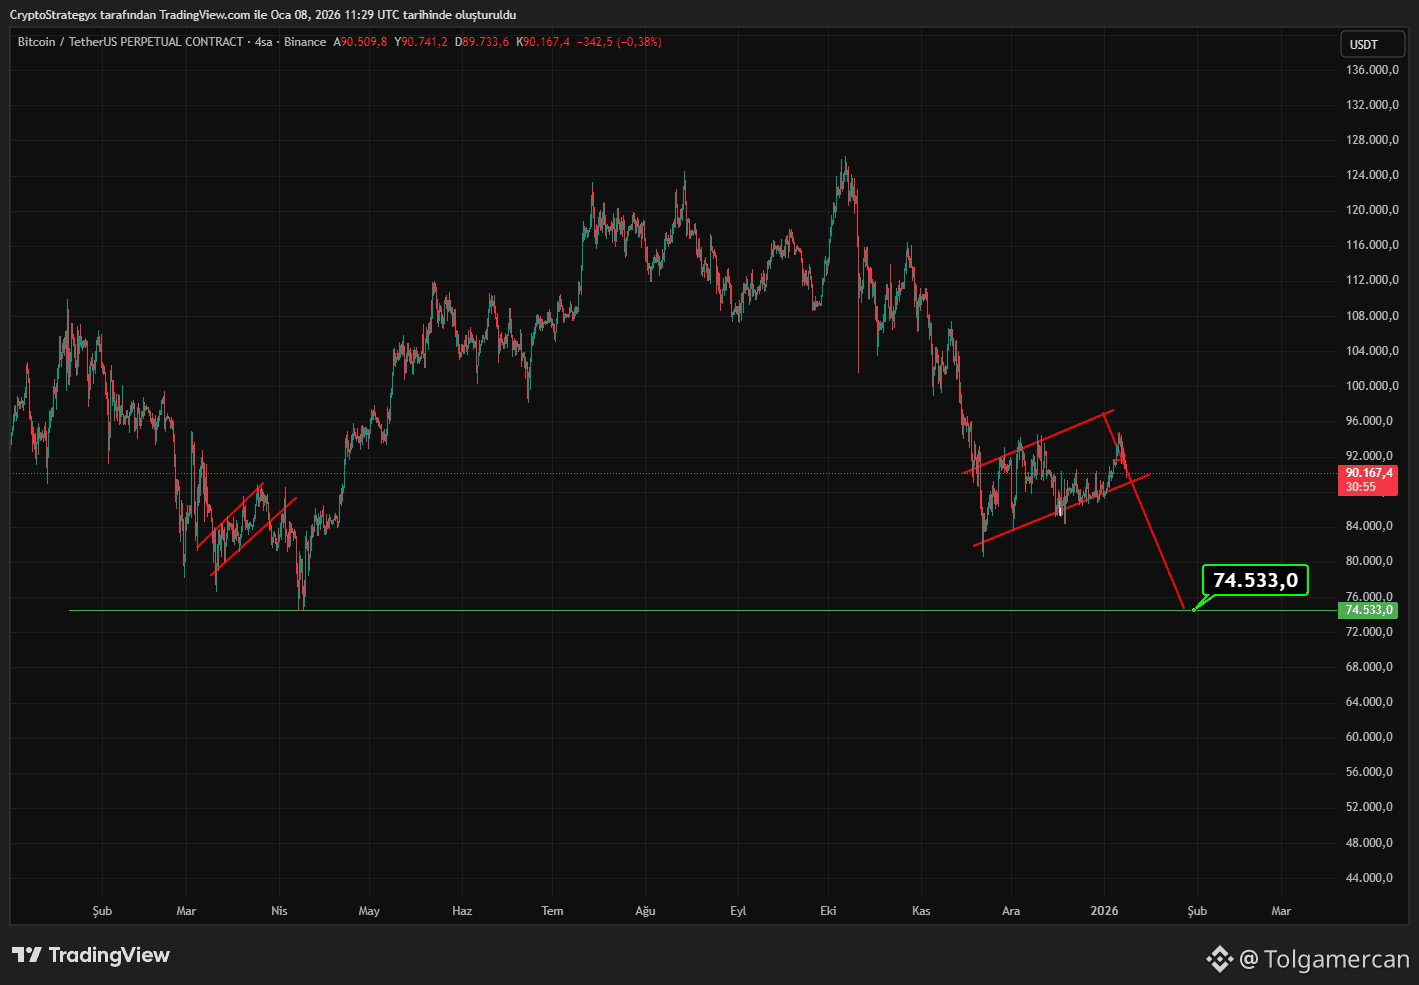Click the Haz month label on time axis
Viewport: 1419px width, 985px height.
click(x=462, y=911)
